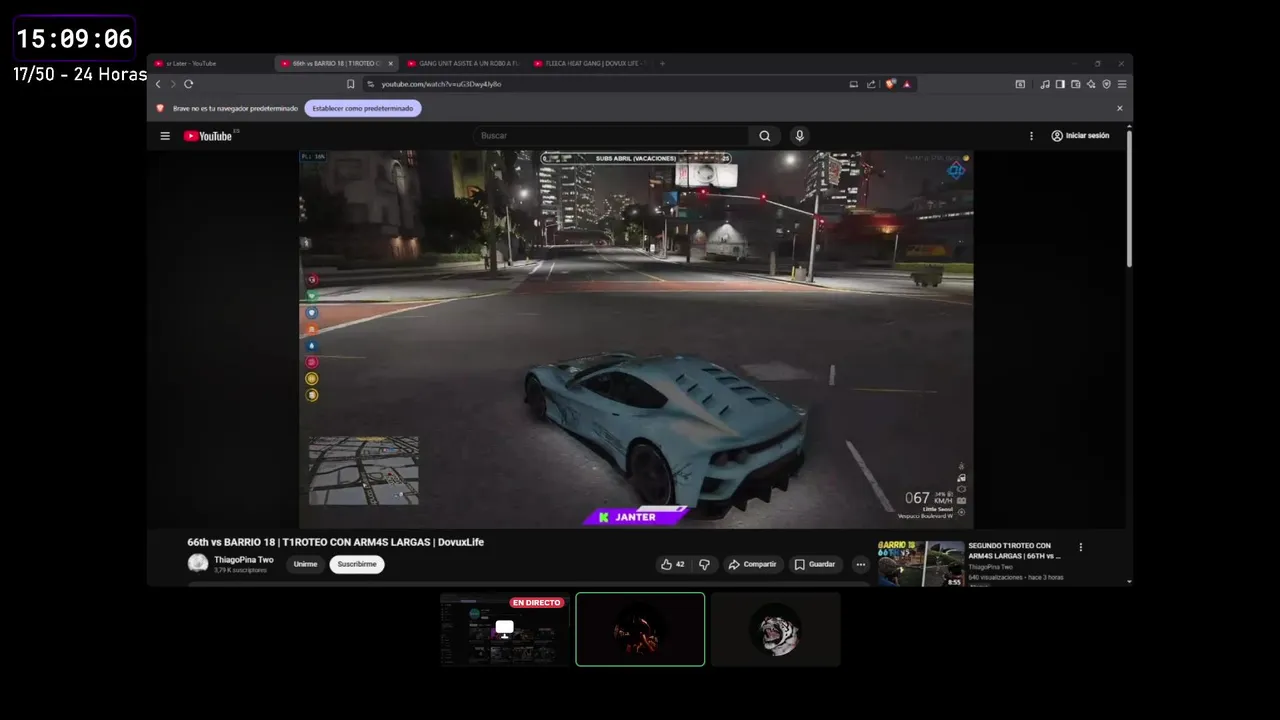Click the 'Compartir' share button
The height and width of the screenshot is (720, 1280).
[x=752, y=564]
